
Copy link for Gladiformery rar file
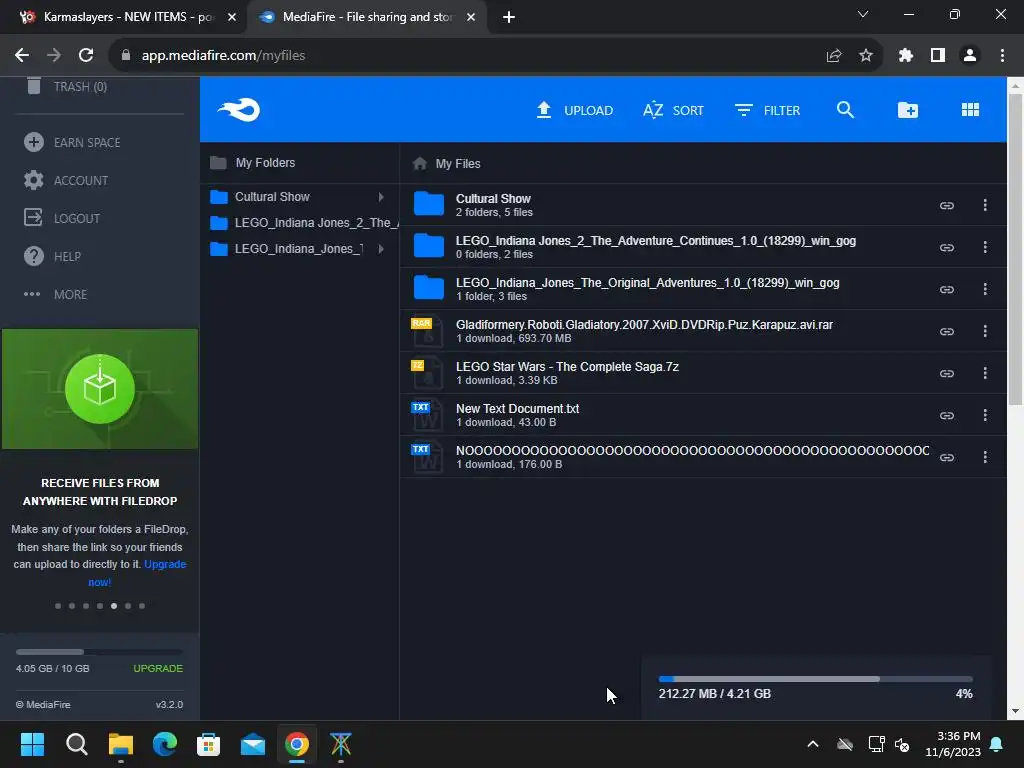click(946, 332)
